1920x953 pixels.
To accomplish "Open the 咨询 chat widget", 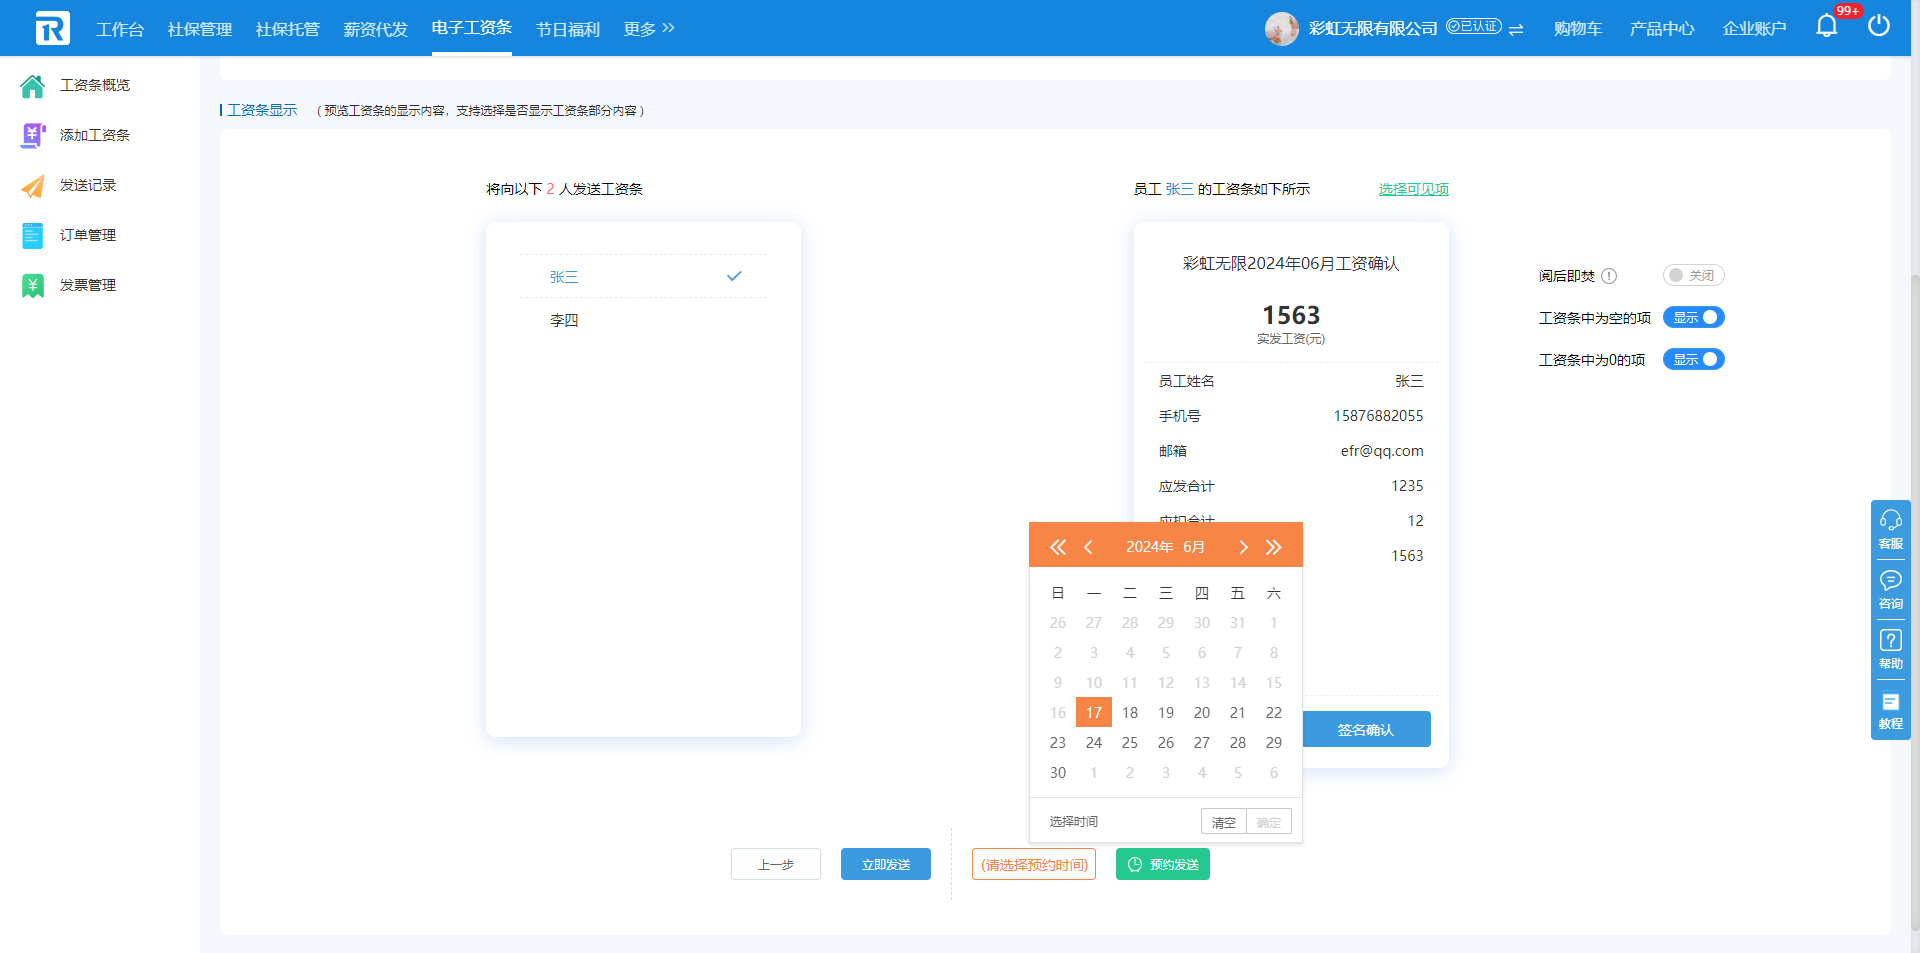I will coord(1890,590).
